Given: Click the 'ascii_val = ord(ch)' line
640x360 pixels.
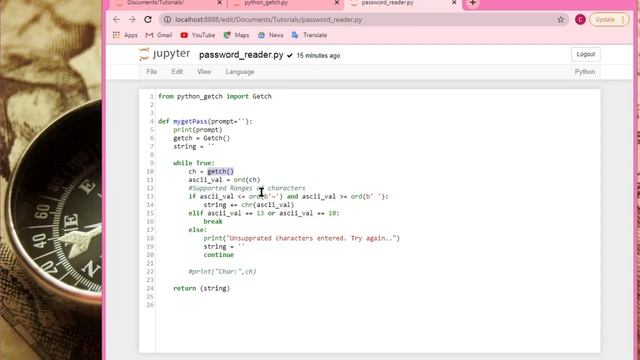Looking at the screenshot, I should 224,180.
